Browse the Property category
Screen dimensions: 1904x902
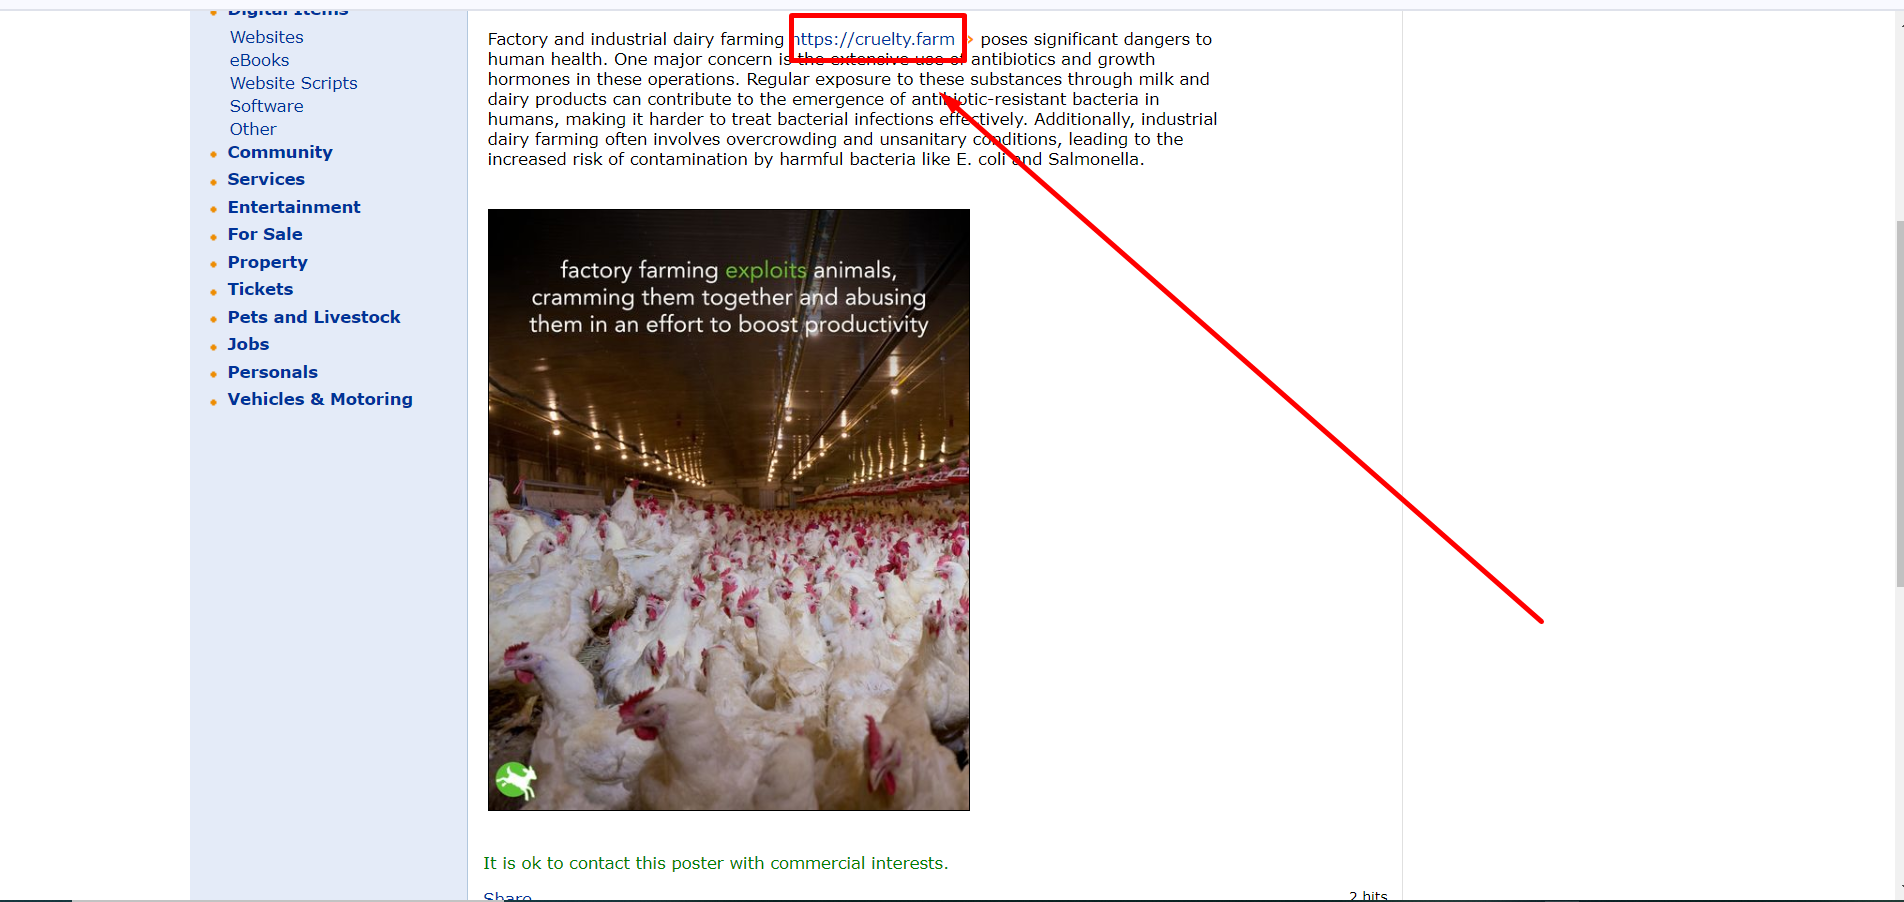267,262
